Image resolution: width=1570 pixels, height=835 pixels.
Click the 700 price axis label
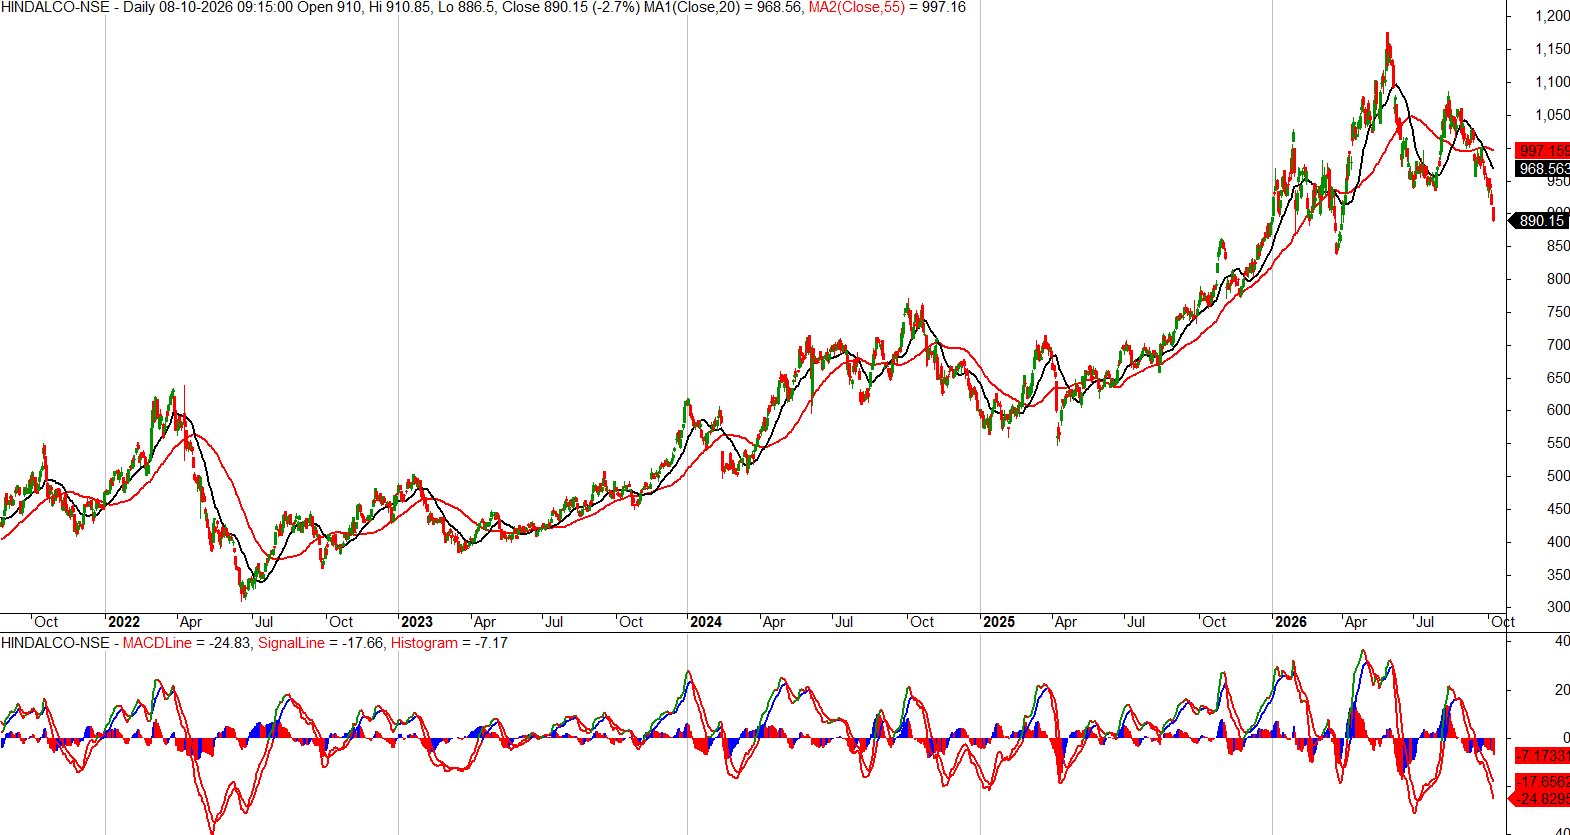(x=1558, y=345)
